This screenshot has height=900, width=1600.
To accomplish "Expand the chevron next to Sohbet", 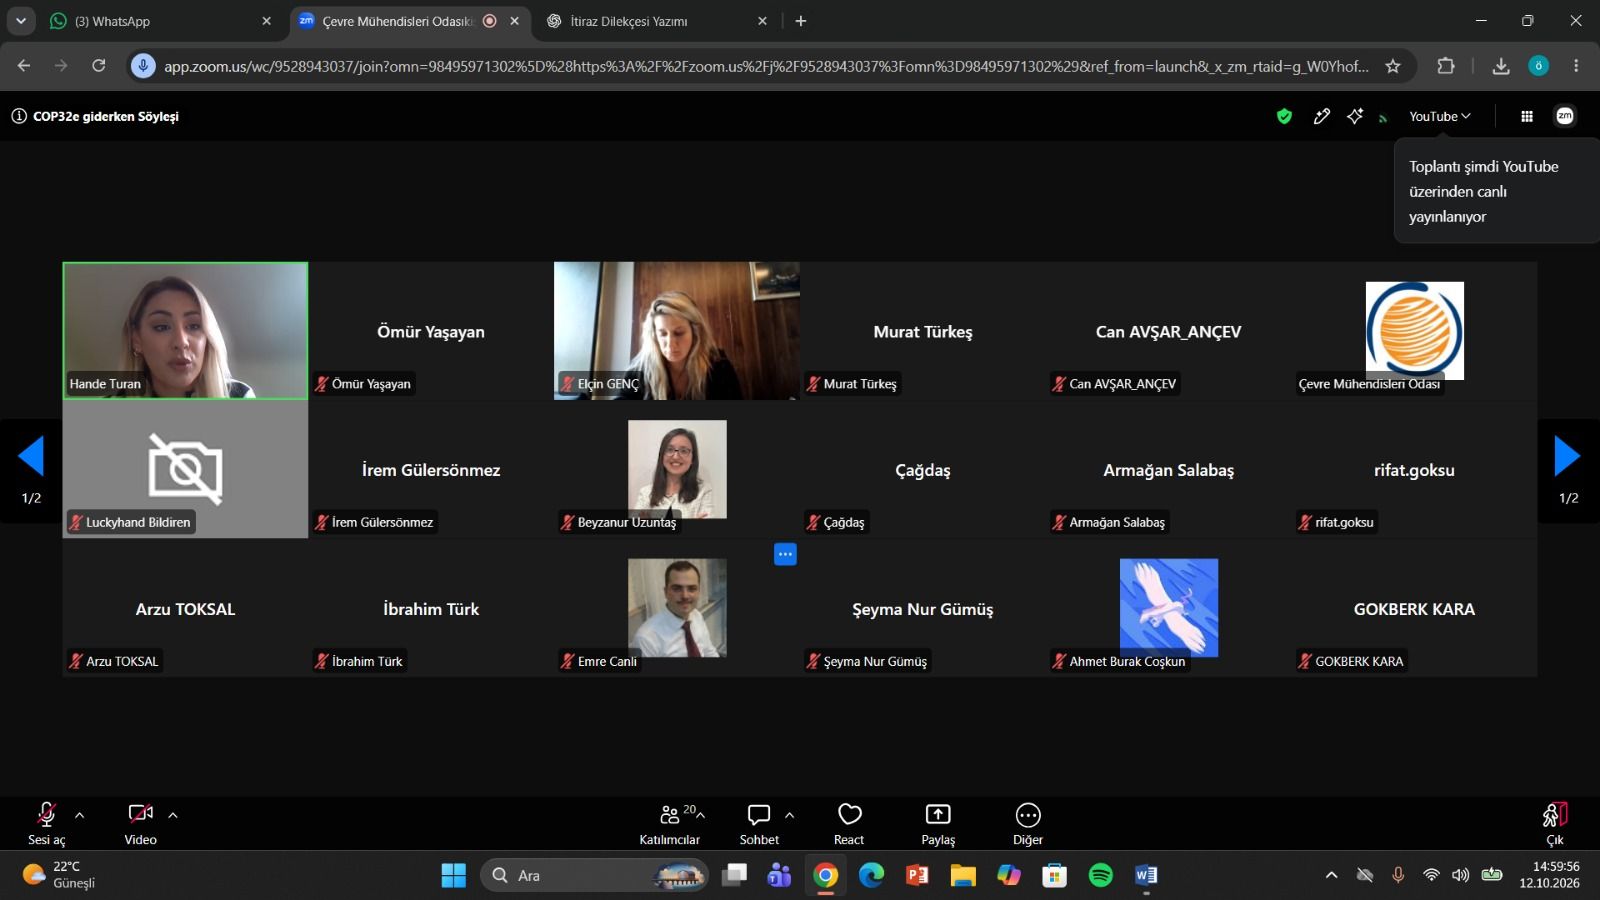I will (790, 815).
